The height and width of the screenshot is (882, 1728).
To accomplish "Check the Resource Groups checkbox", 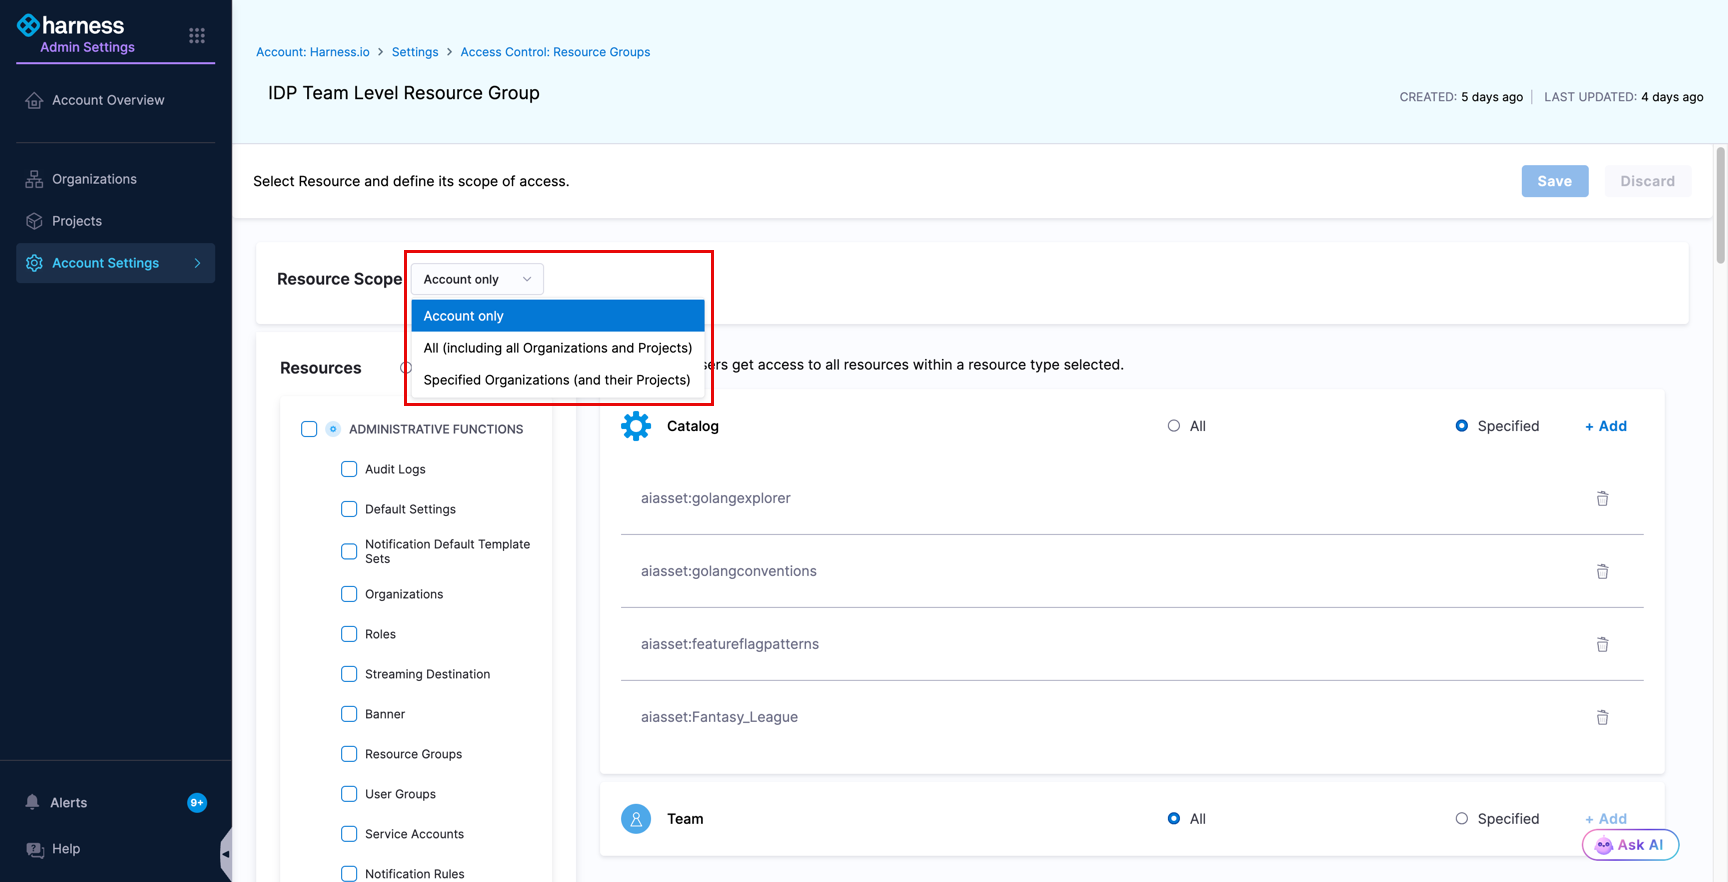I will (x=349, y=754).
